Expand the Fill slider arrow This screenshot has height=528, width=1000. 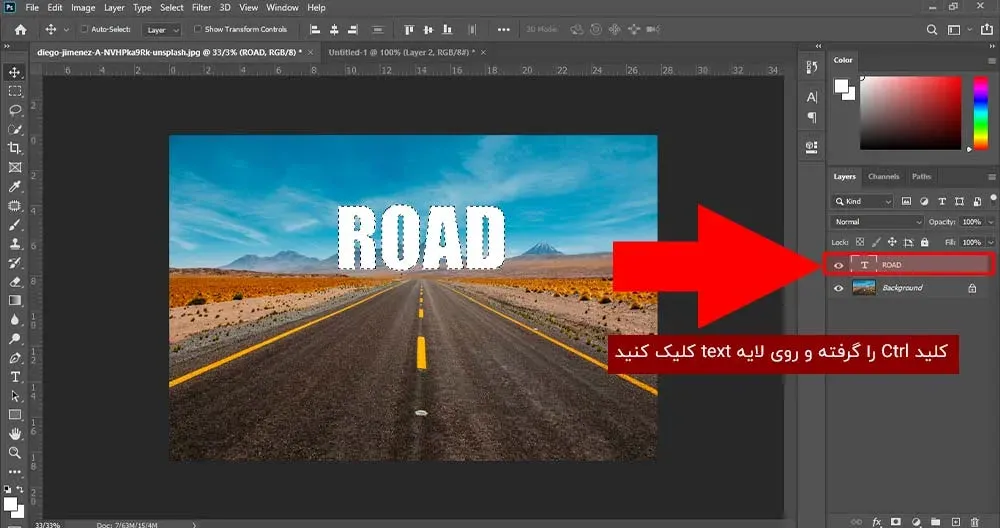click(991, 242)
